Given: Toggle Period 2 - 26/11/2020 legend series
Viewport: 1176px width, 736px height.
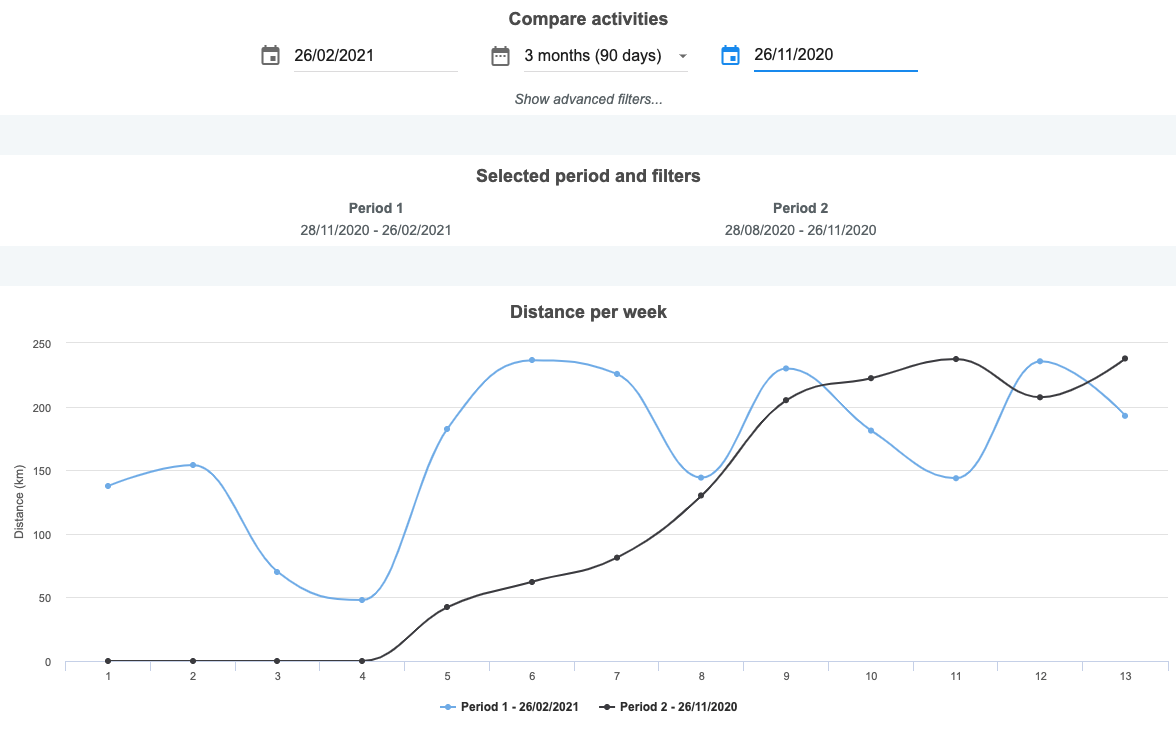Looking at the screenshot, I should click(678, 707).
